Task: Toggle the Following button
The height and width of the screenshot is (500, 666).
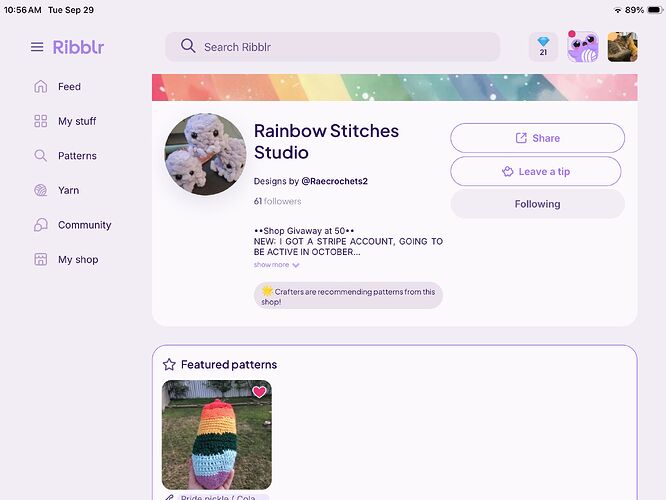Action: tap(537, 204)
